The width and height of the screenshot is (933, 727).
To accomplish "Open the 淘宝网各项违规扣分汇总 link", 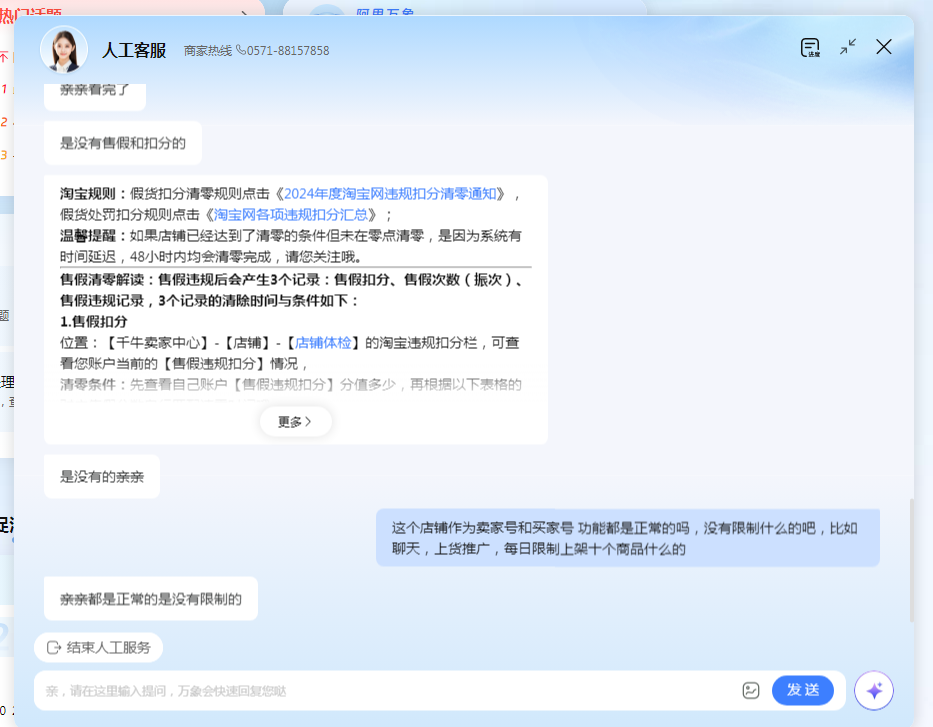I will coord(291,215).
